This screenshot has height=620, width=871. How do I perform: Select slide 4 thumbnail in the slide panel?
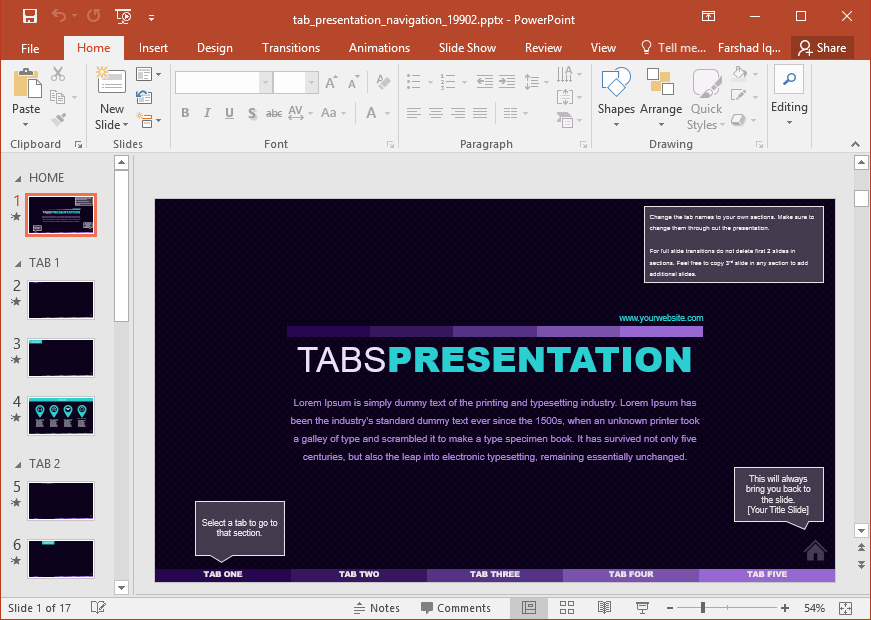click(x=60, y=415)
